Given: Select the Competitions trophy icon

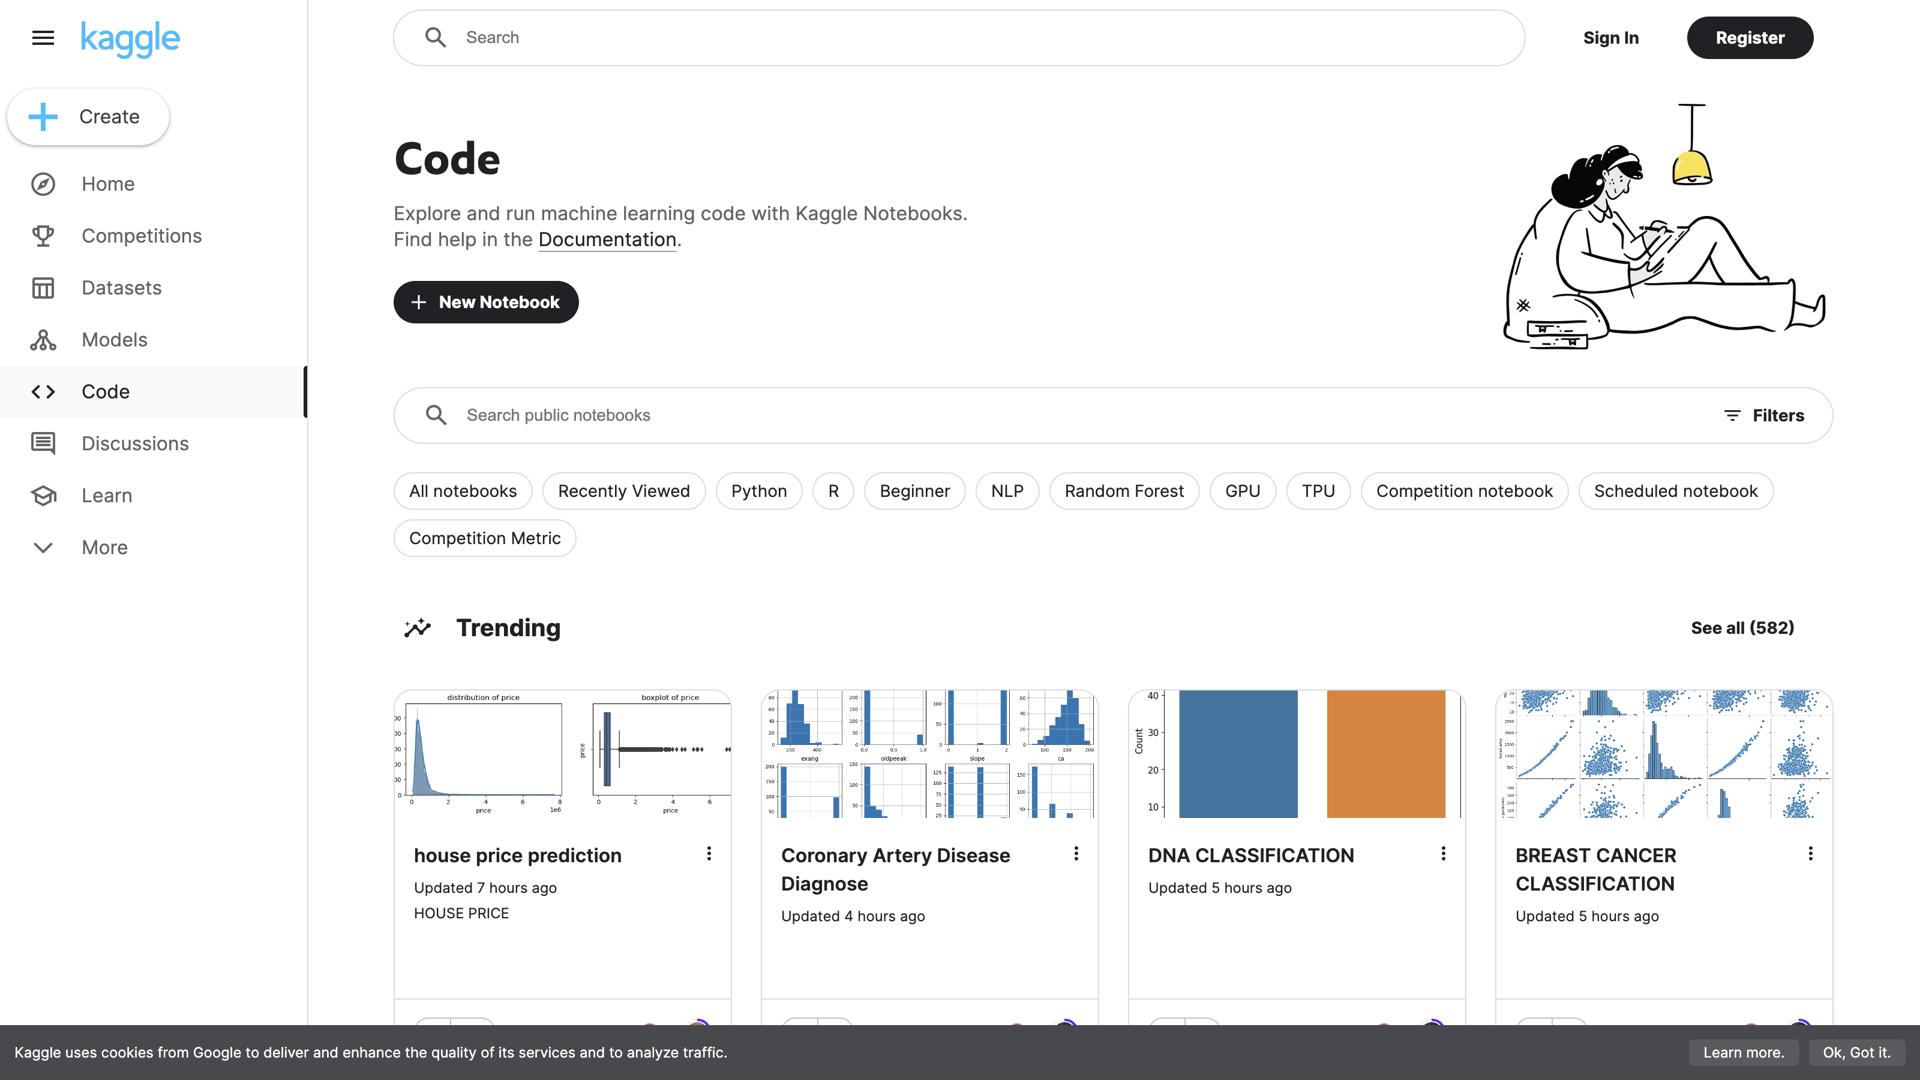Looking at the screenshot, I should click(x=43, y=235).
